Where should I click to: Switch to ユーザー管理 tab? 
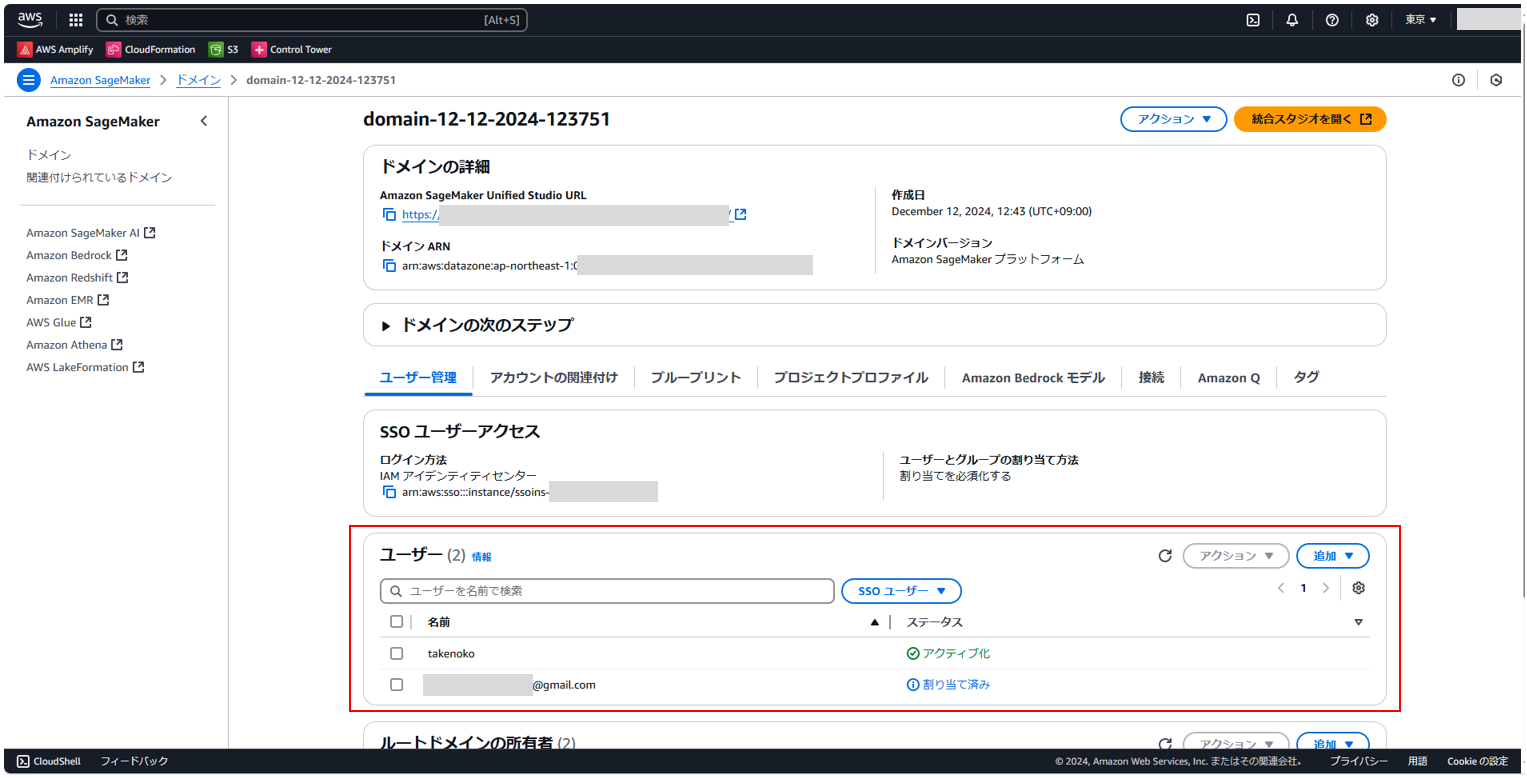[x=418, y=377]
